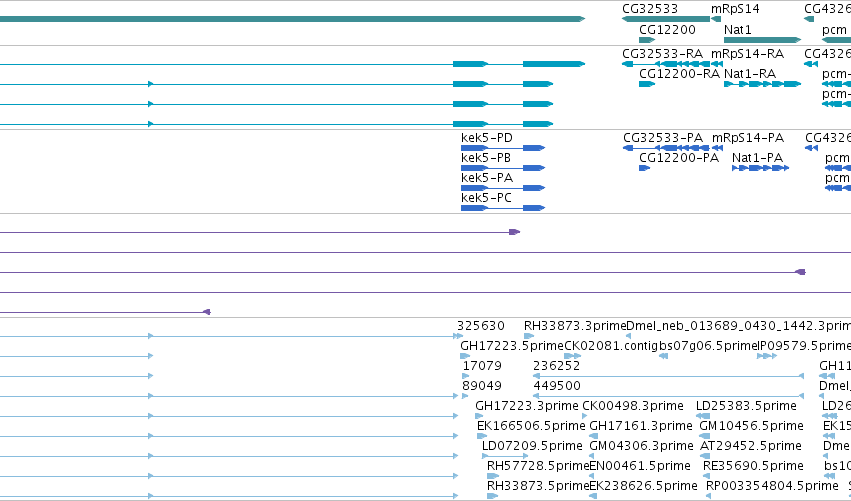Open the GH17223.5prime EST label

(x=512, y=346)
